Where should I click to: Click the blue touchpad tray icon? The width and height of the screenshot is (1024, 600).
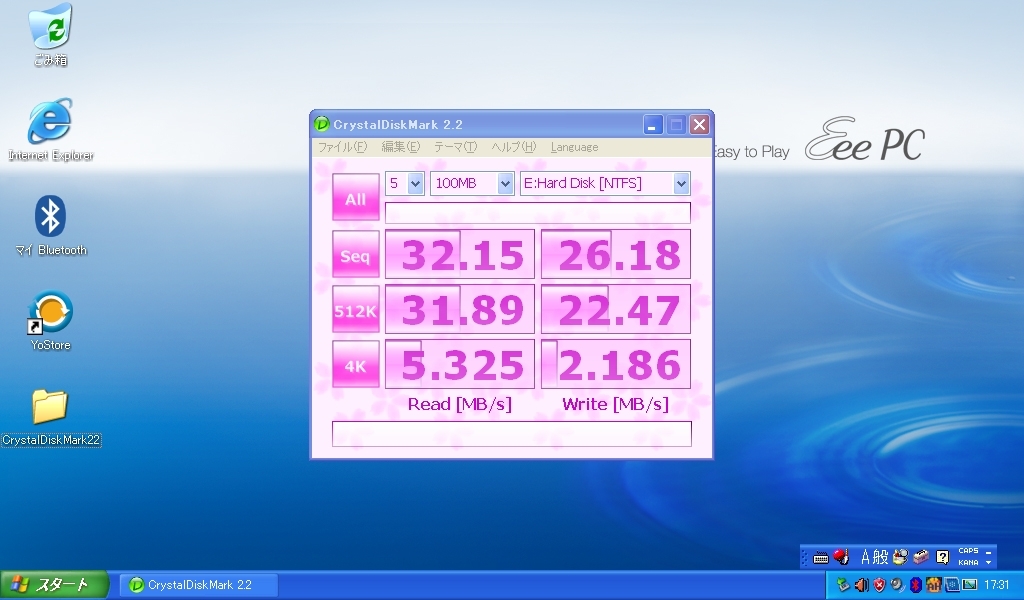coord(952,585)
